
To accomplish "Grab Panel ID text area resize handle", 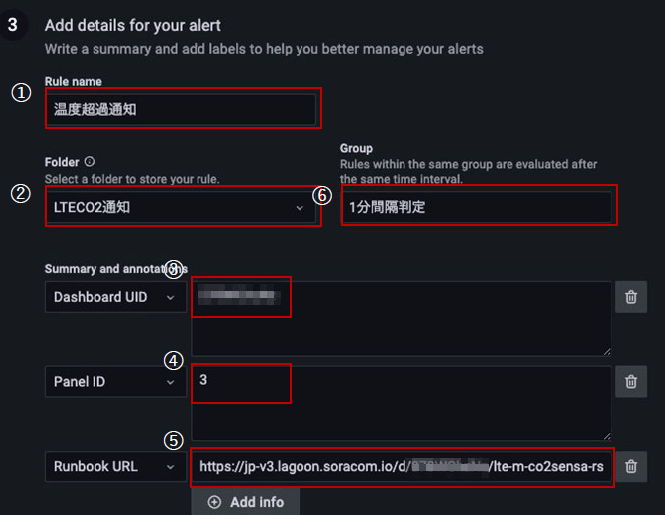I will [607, 436].
